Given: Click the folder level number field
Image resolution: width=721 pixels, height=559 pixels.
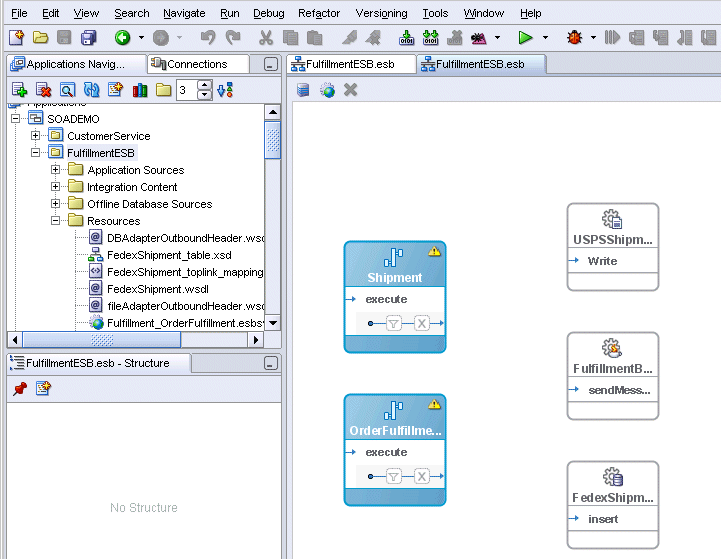Looking at the screenshot, I should click(187, 90).
